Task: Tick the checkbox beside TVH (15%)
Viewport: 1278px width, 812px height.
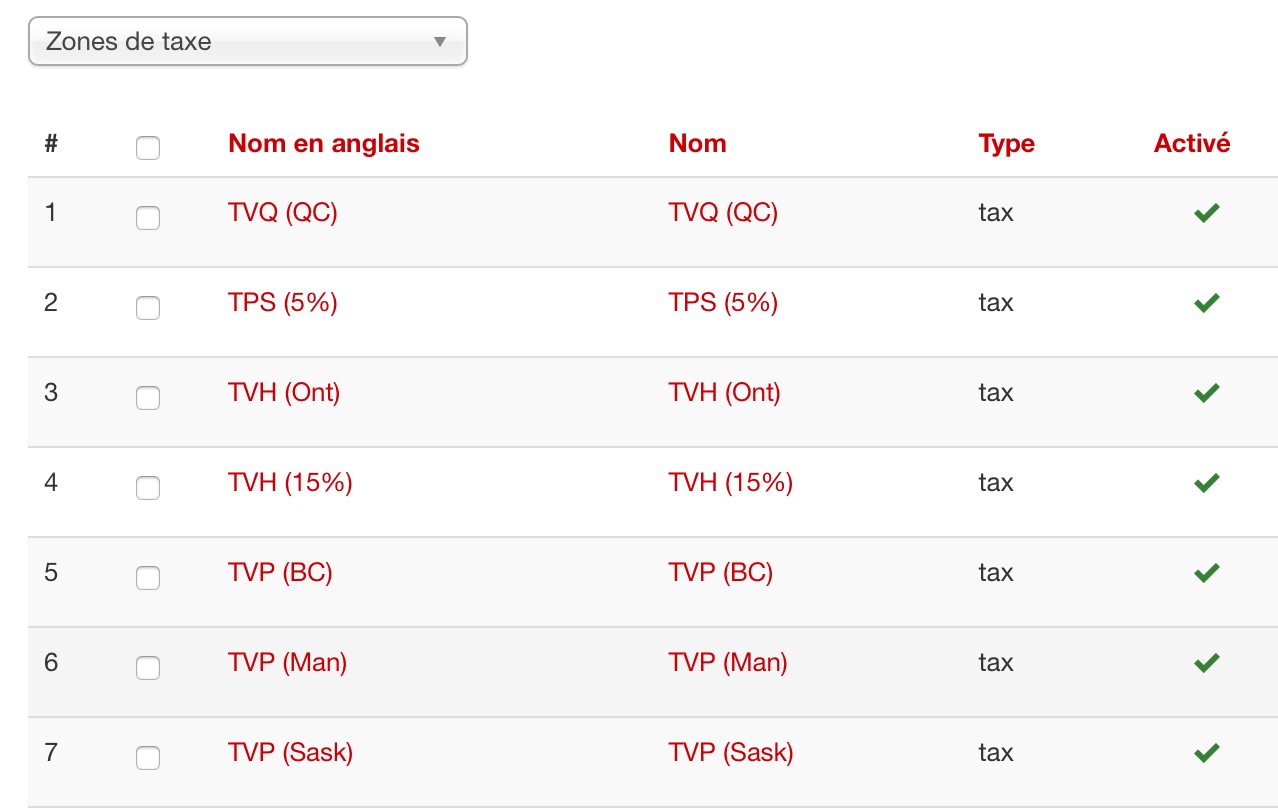Action: tap(148, 488)
